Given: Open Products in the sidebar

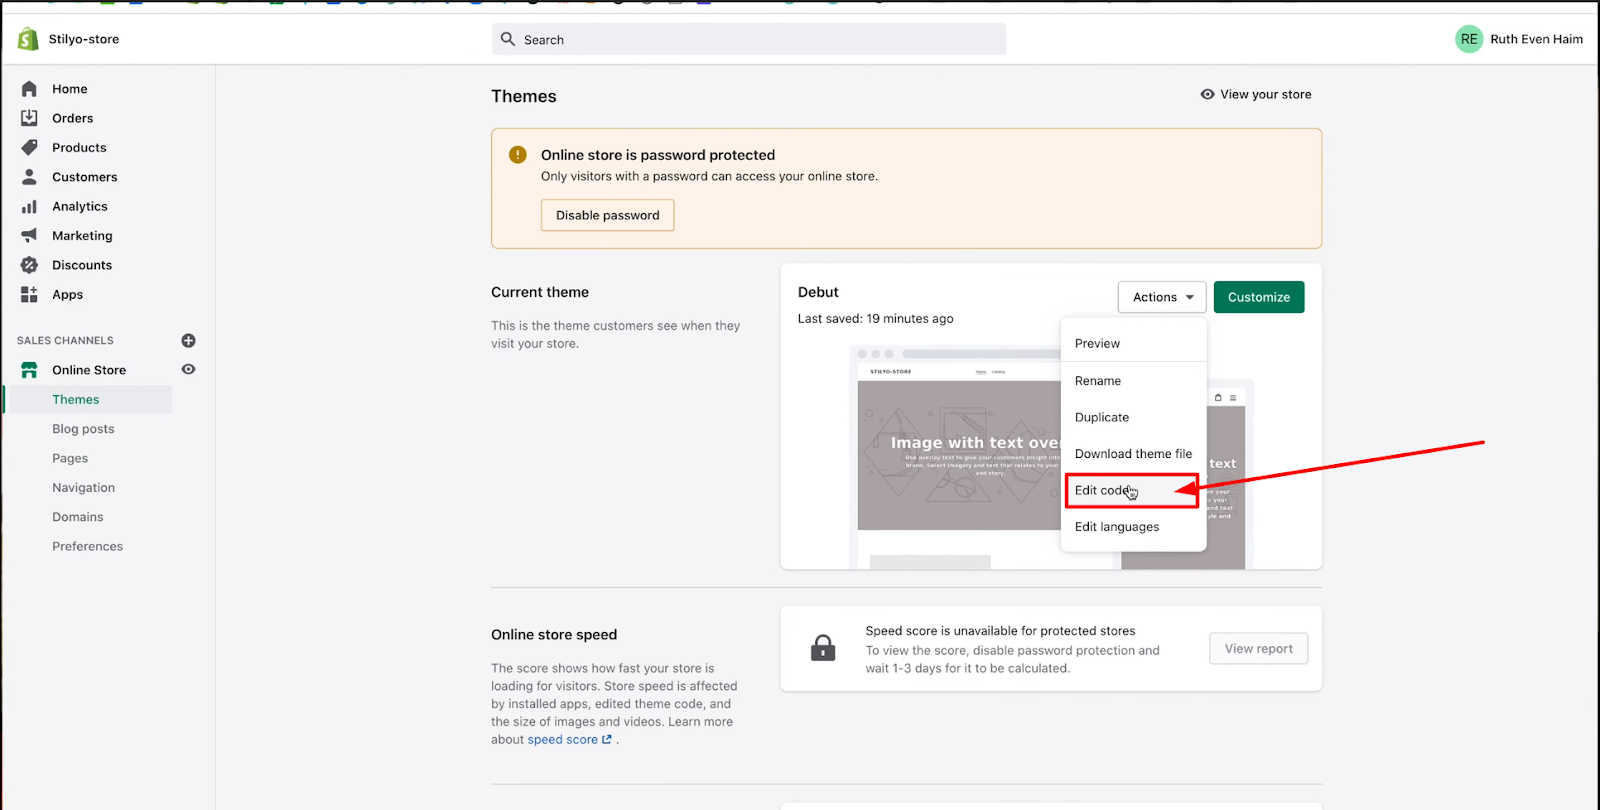Looking at the screenshot, I should click(x=79, y=147).
